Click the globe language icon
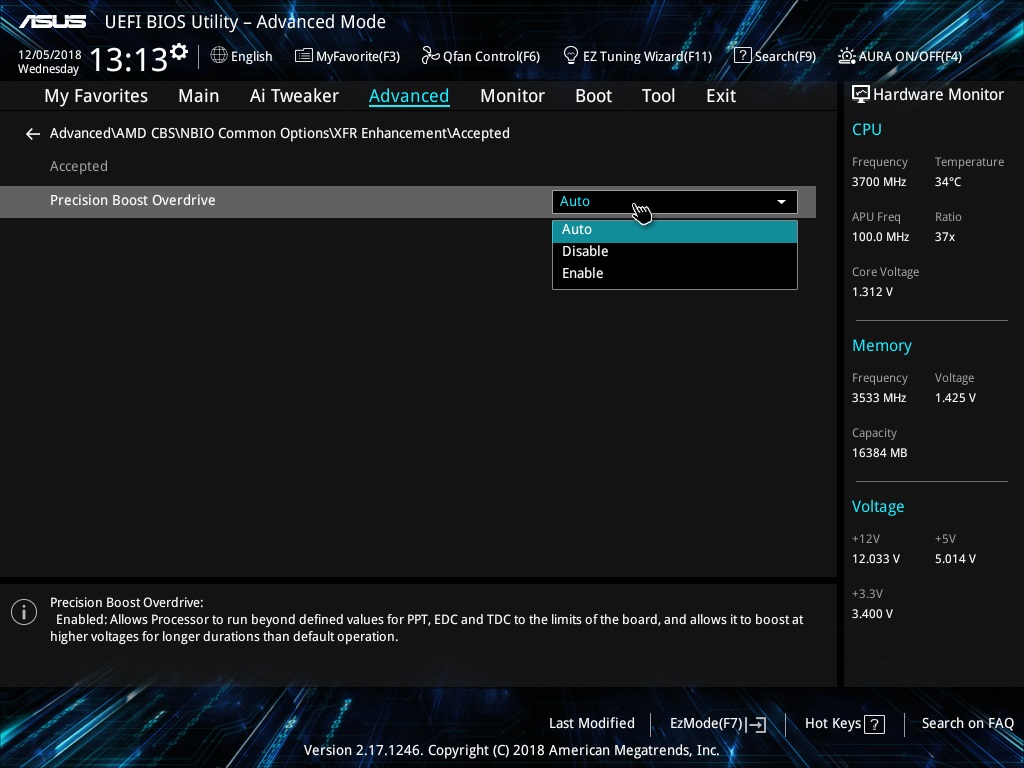The height and width of the screenshot is (768, 1024). [219, 55]
